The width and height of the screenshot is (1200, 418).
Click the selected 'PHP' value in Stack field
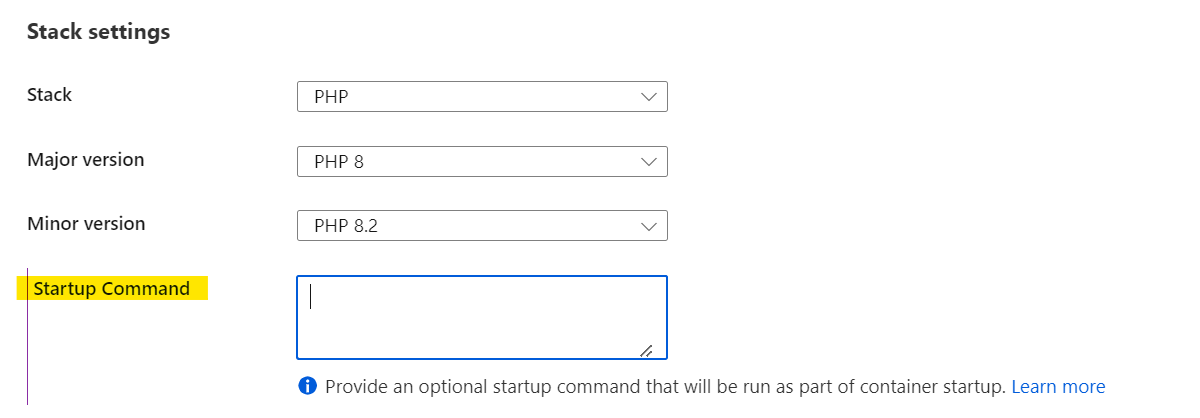click(331, 98)
